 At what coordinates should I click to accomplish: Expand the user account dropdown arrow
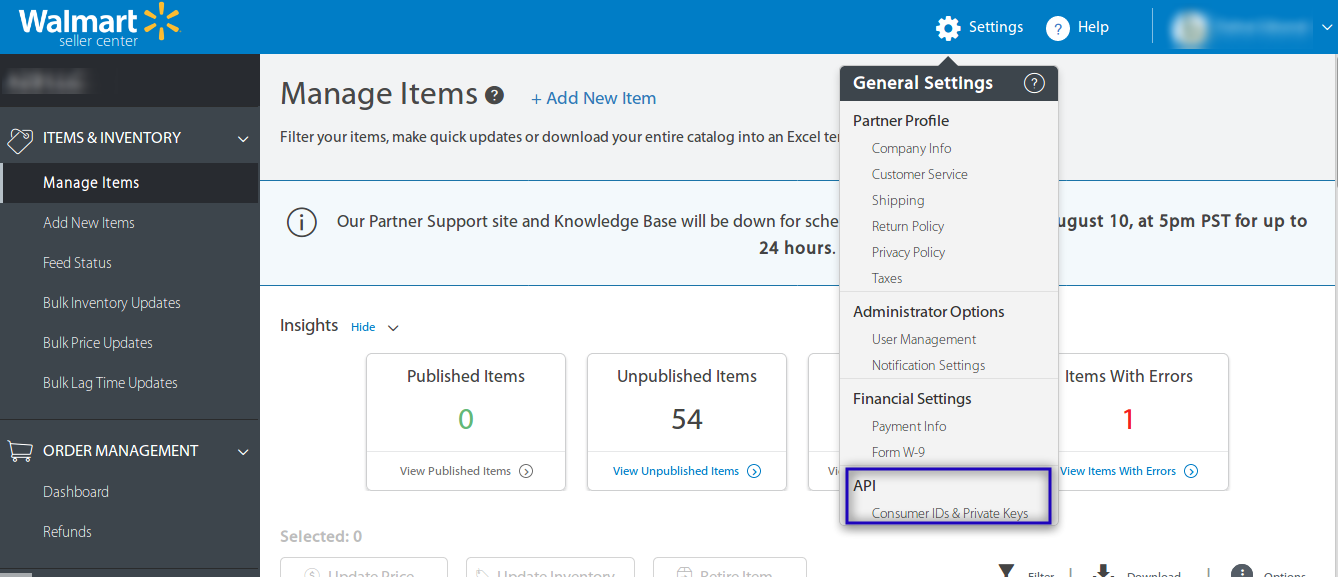pyautogui.click(x=1327, y=28)
